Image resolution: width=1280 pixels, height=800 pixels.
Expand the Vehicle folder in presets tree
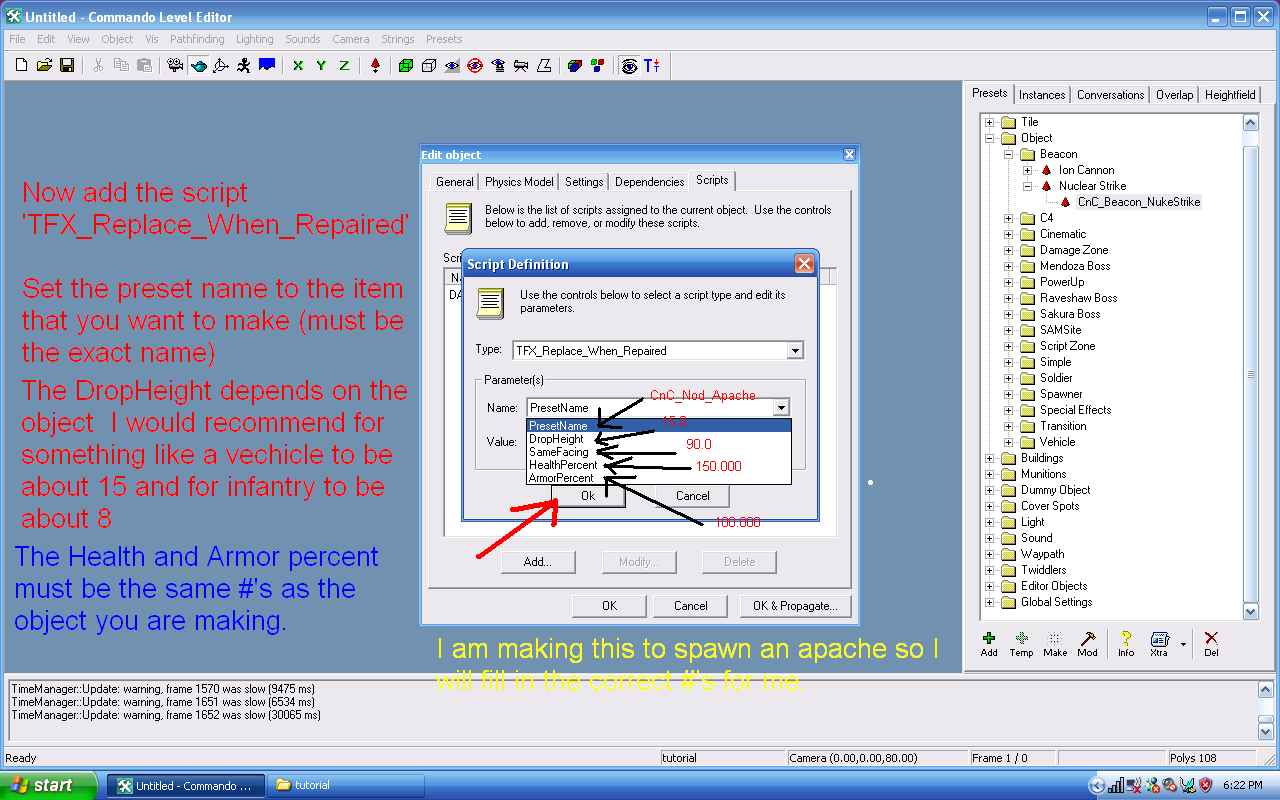pyautogui.click(x=1008, y=442)
